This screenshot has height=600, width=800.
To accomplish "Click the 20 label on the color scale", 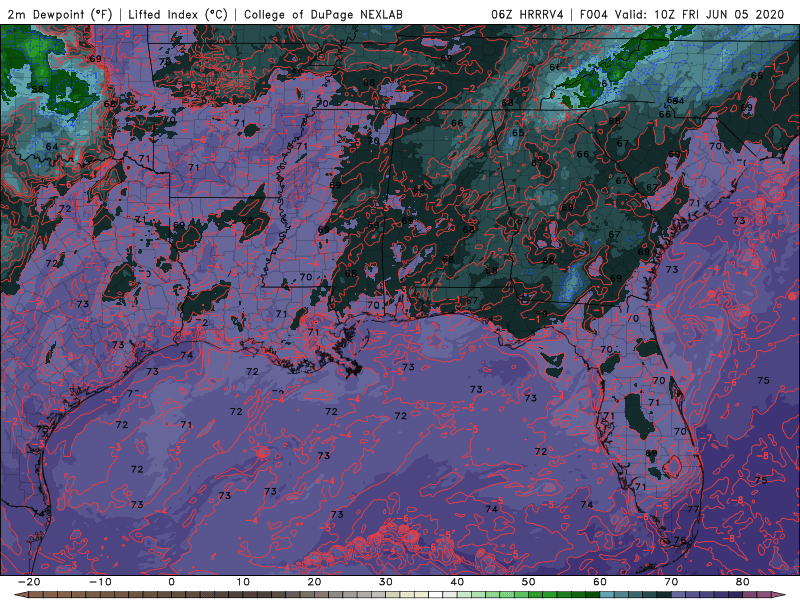I will click(314, 582).
